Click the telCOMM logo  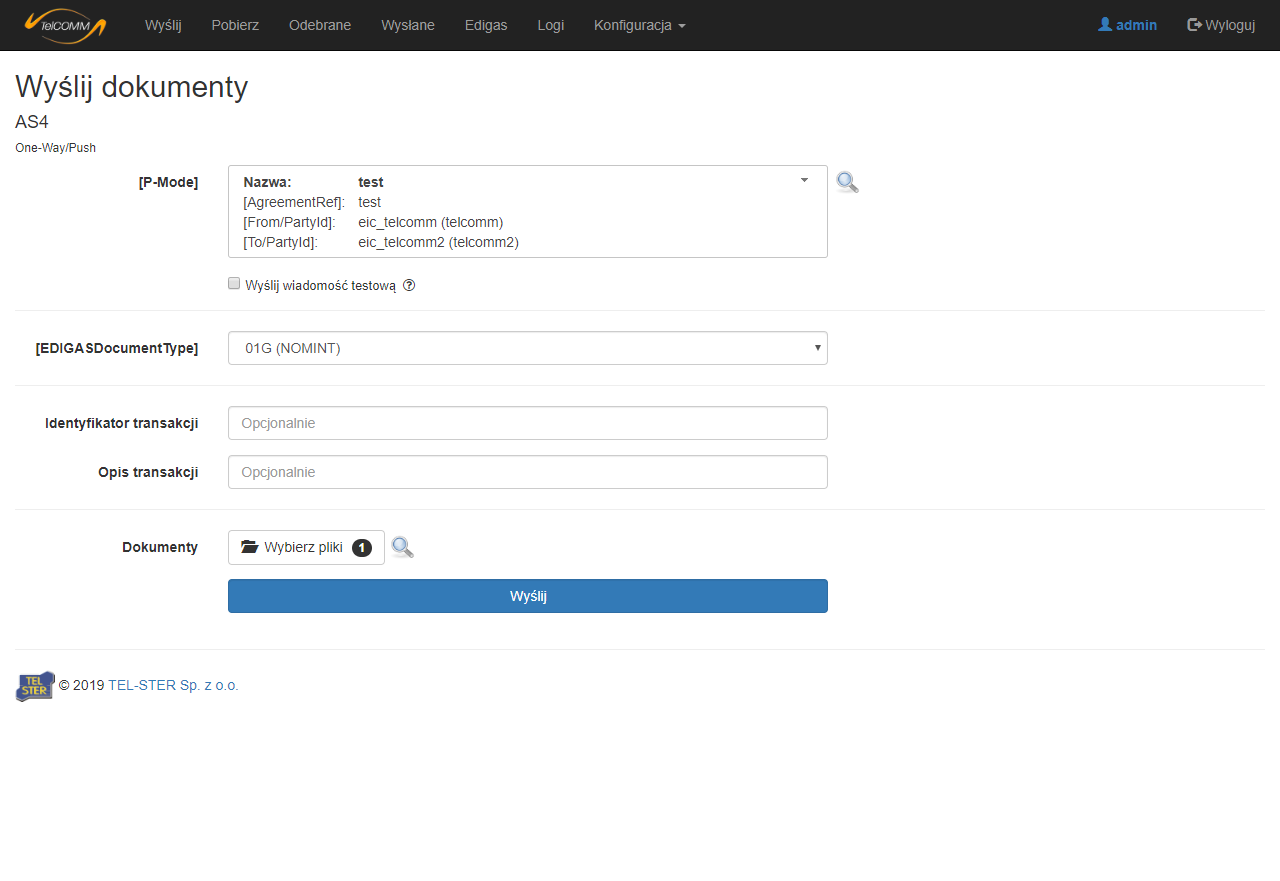[65, 25]
